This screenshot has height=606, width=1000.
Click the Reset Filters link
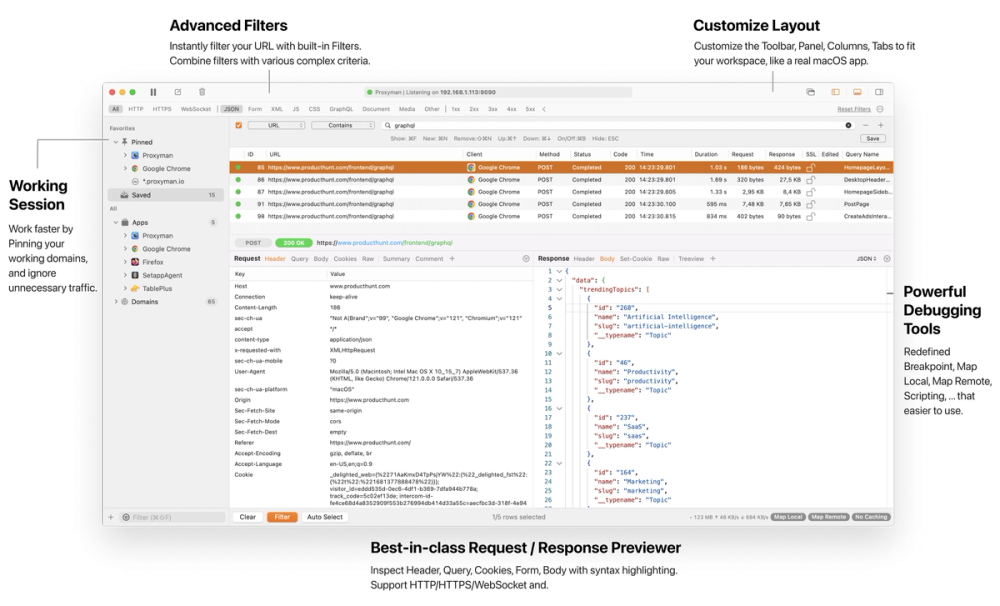[853, 109]
